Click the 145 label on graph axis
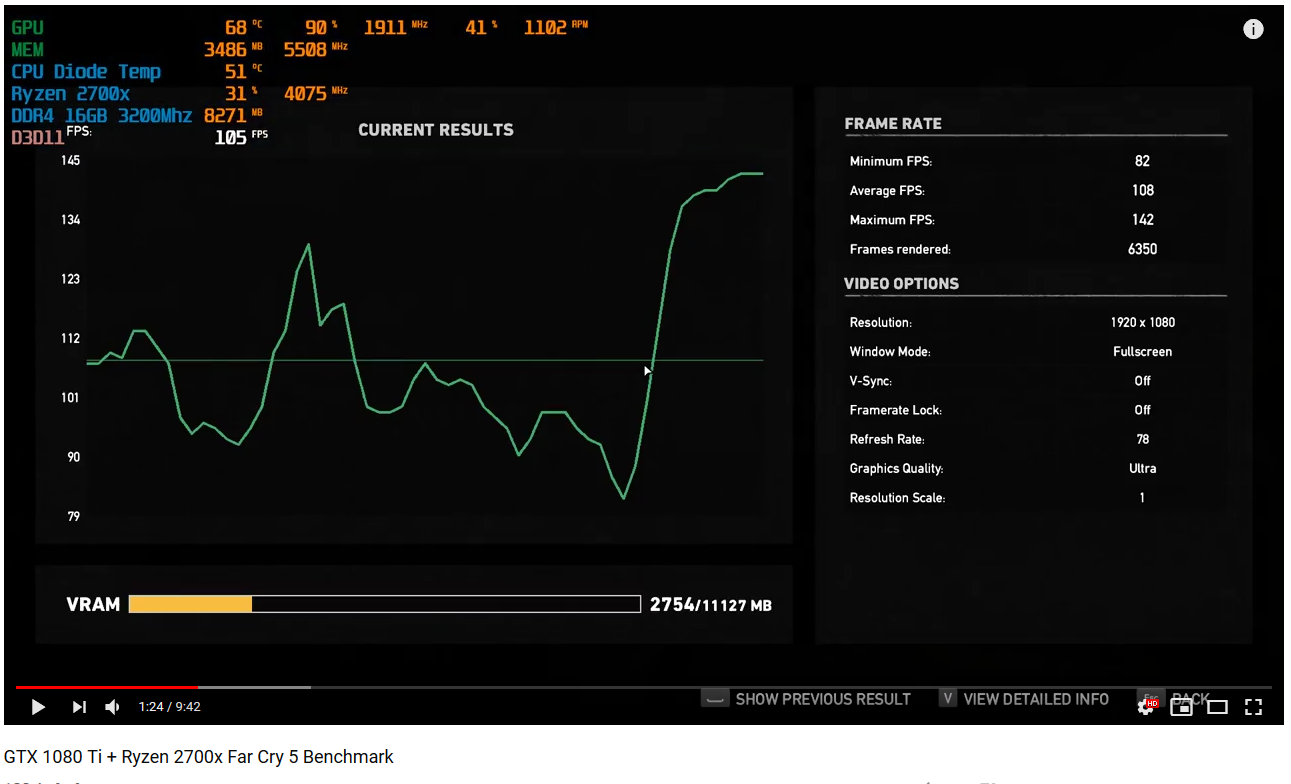1291x784 pixels. pyautogui.click(x=71, y=161)
